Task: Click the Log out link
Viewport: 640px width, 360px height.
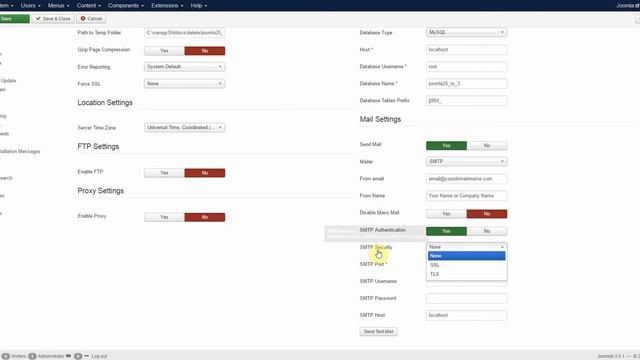Action: click(99, 356)
